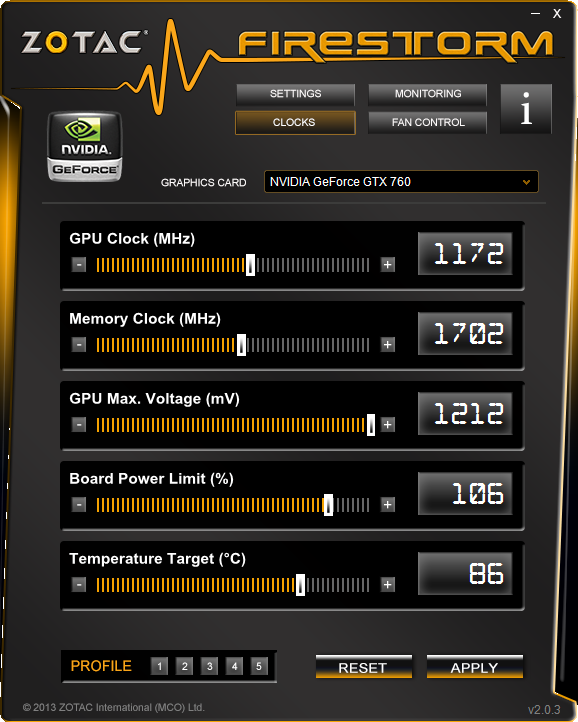The width and height of the screenshot is (578, 722).
Task: Raise GPU Max. Voltage with the plus button
Action: (x=388, y=425)
